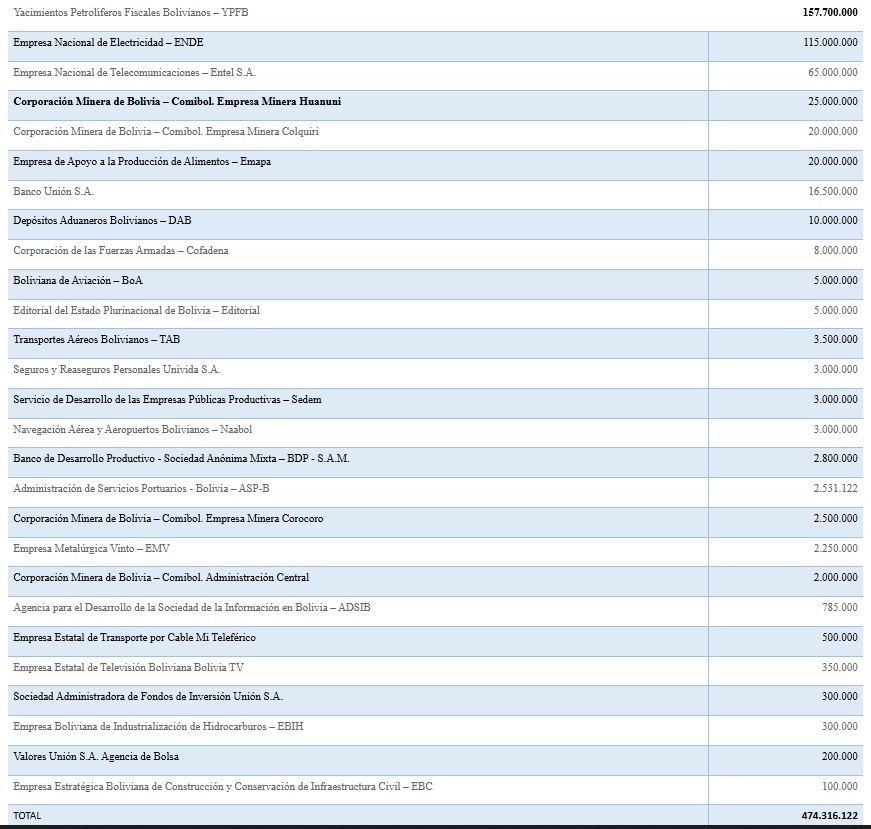Click the Cofadena row label
This screenshot has width=871, height=829.
(120, 251)
